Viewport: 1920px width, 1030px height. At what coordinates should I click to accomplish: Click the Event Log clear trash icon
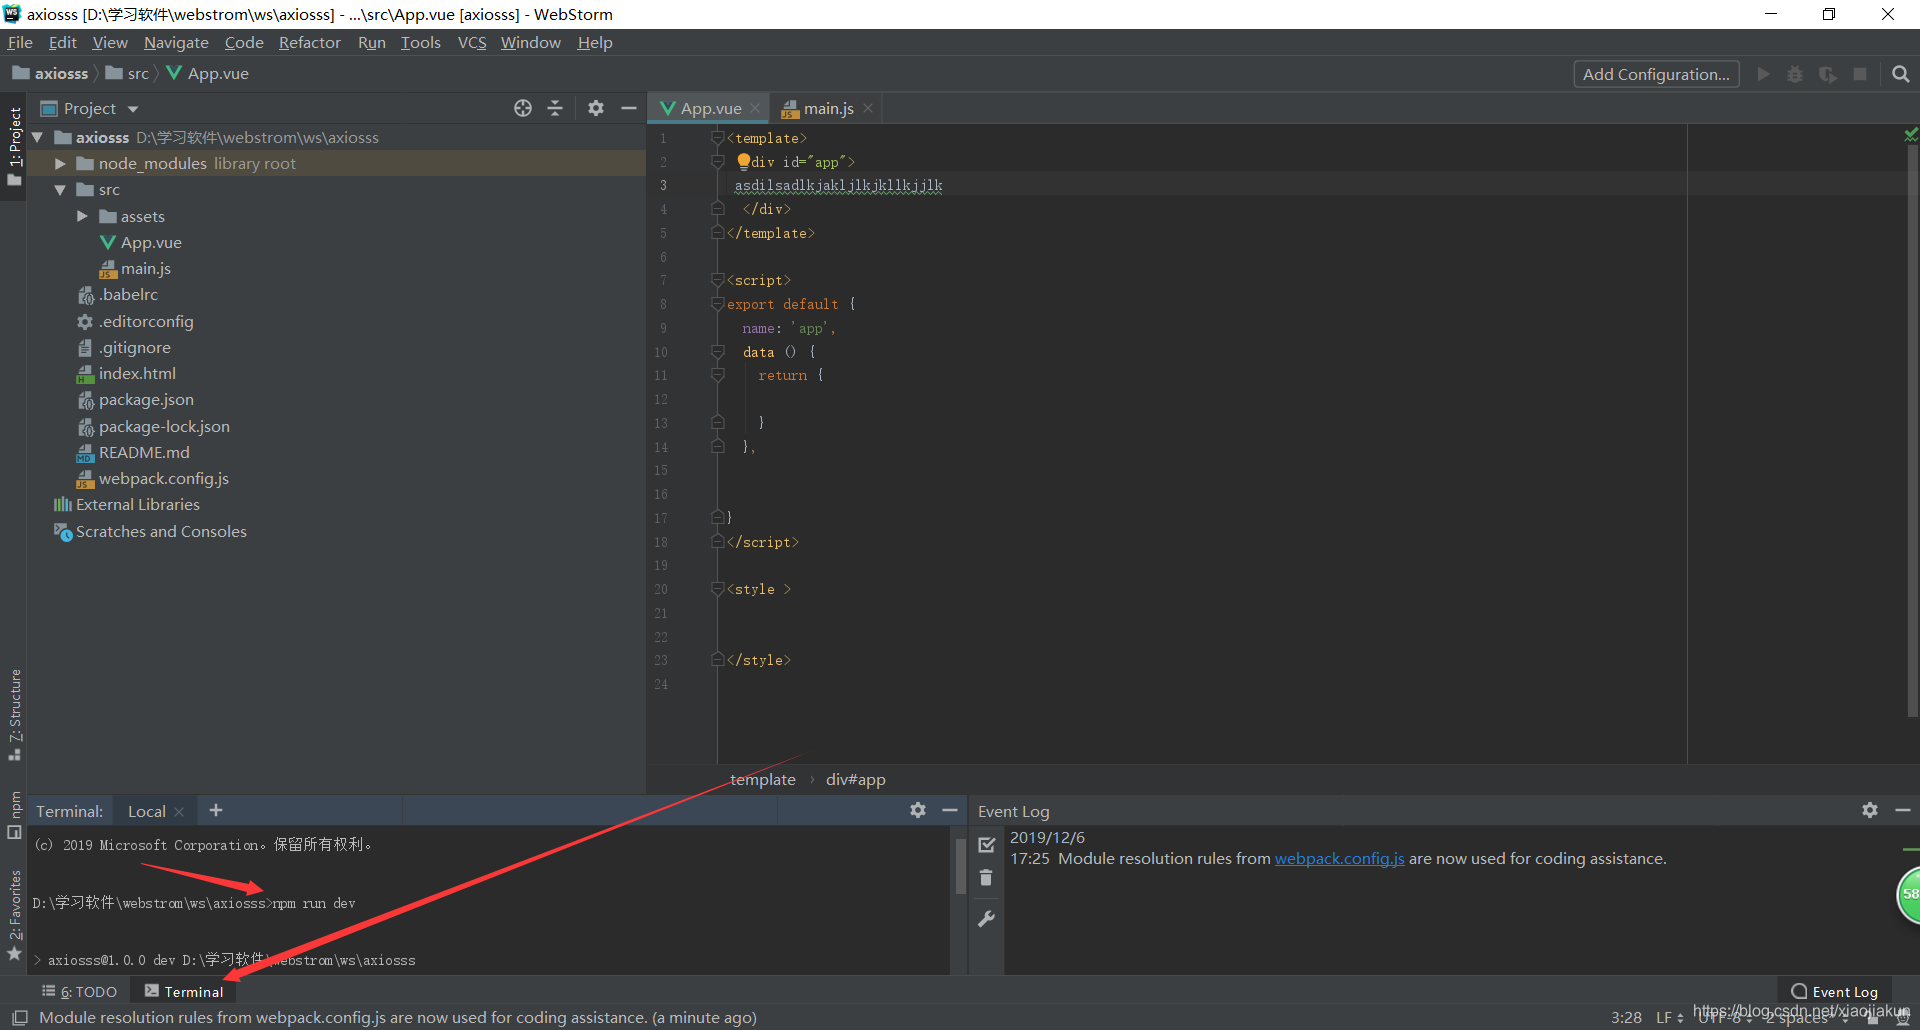986,878
